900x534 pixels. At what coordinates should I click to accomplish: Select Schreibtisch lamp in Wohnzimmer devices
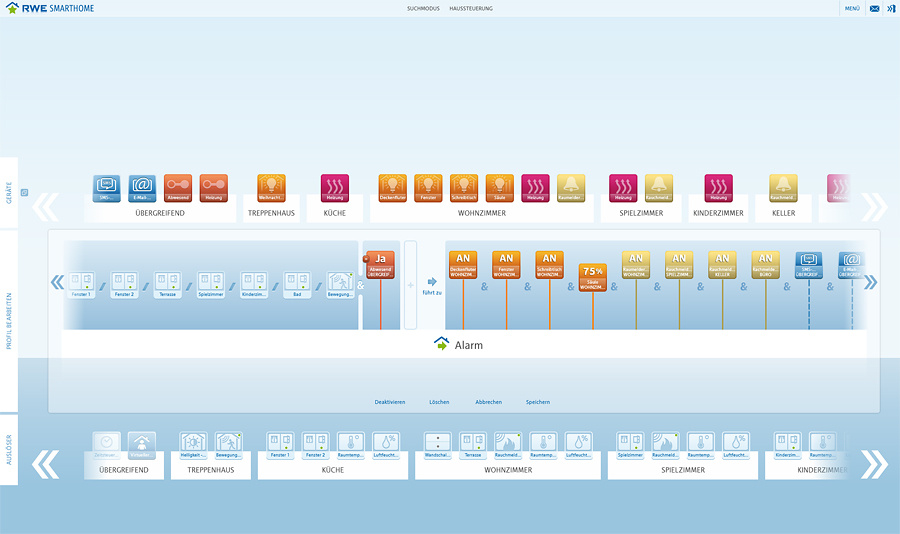tap(464, 188)
